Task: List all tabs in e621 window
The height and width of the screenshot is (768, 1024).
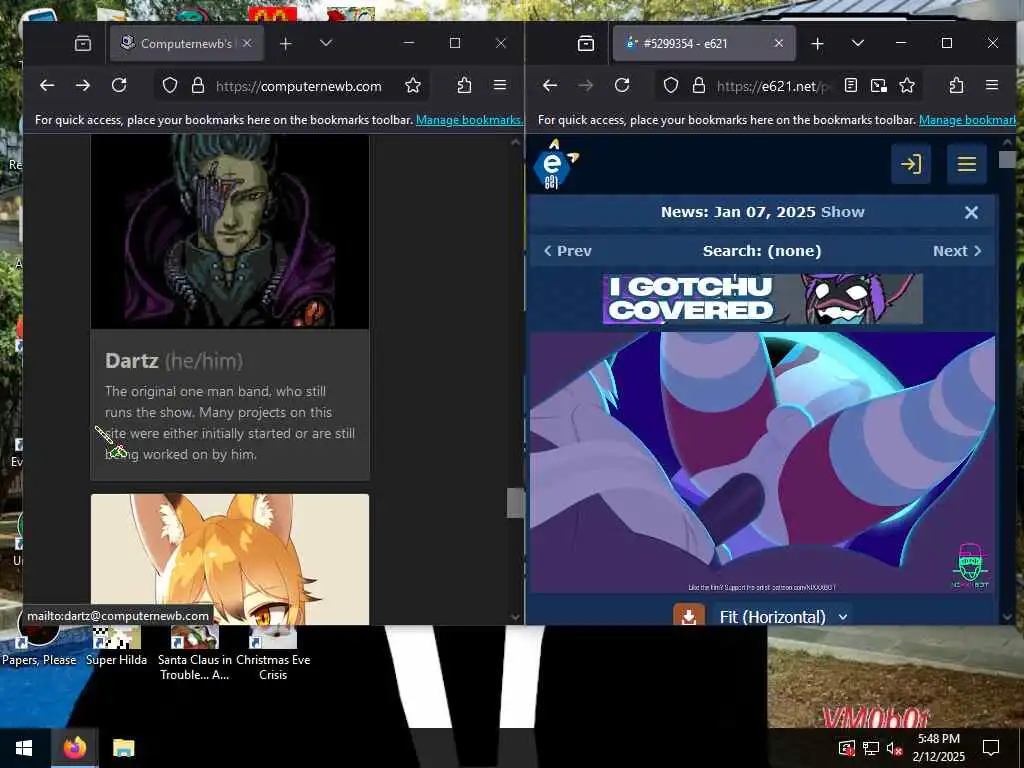Action: pos(857,44)
